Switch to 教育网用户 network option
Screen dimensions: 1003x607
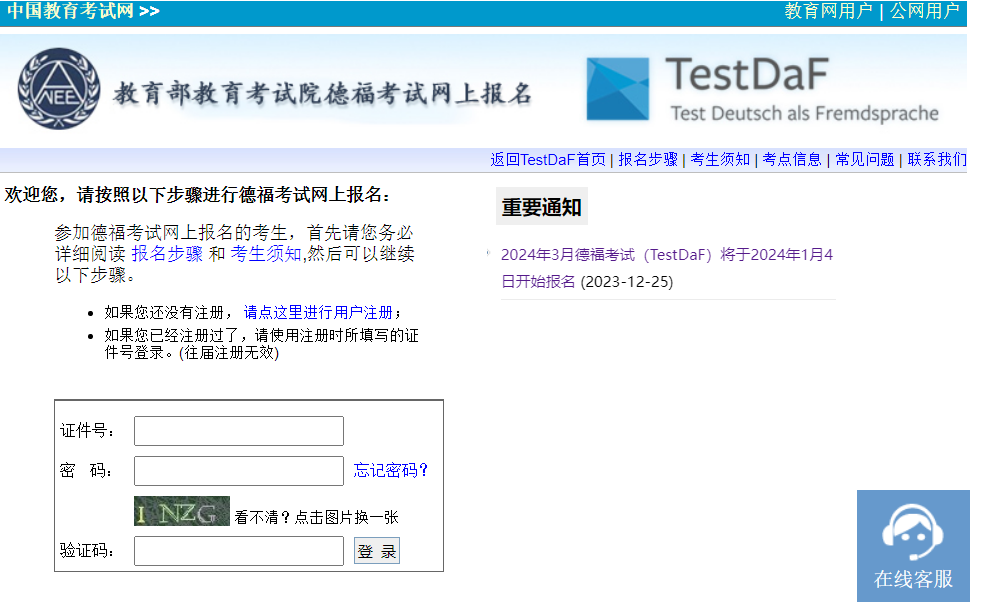828,11
